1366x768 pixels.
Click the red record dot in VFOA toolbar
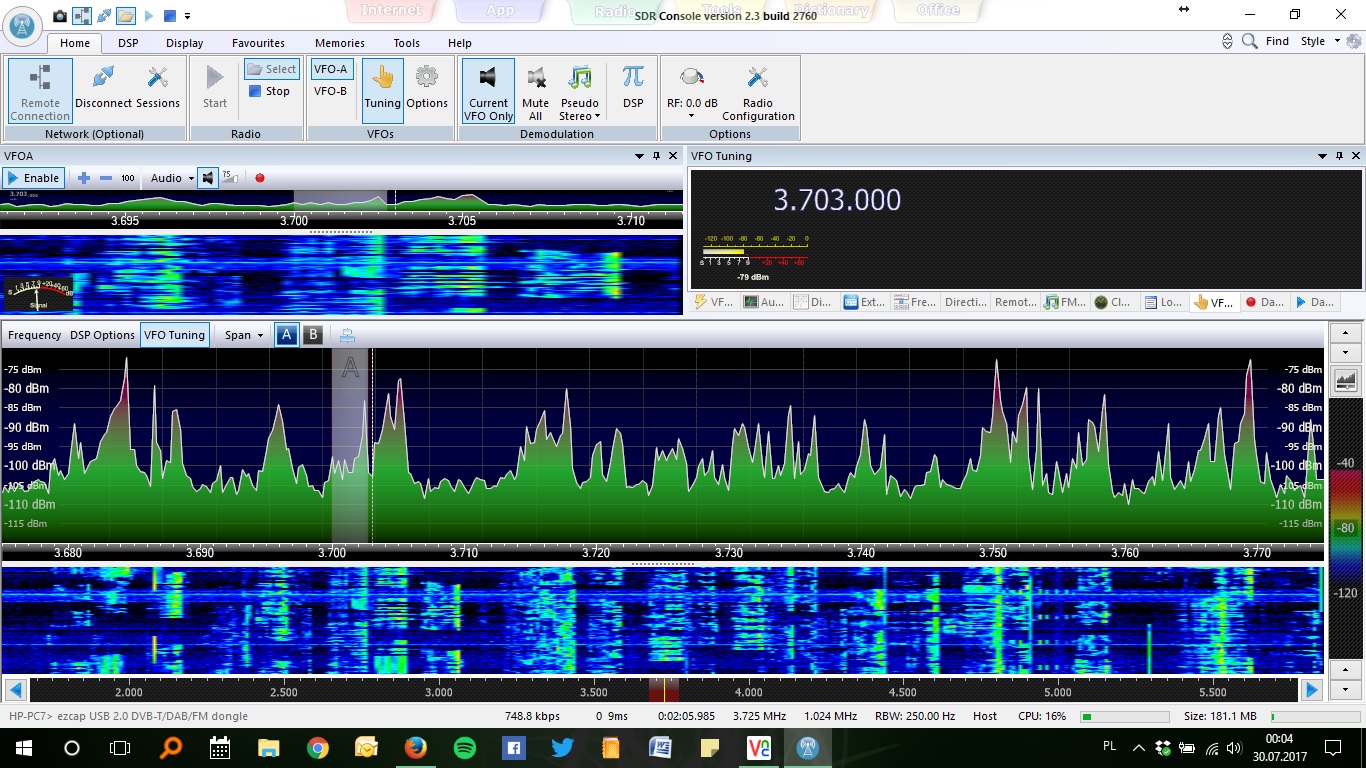(x=260, y=178)
